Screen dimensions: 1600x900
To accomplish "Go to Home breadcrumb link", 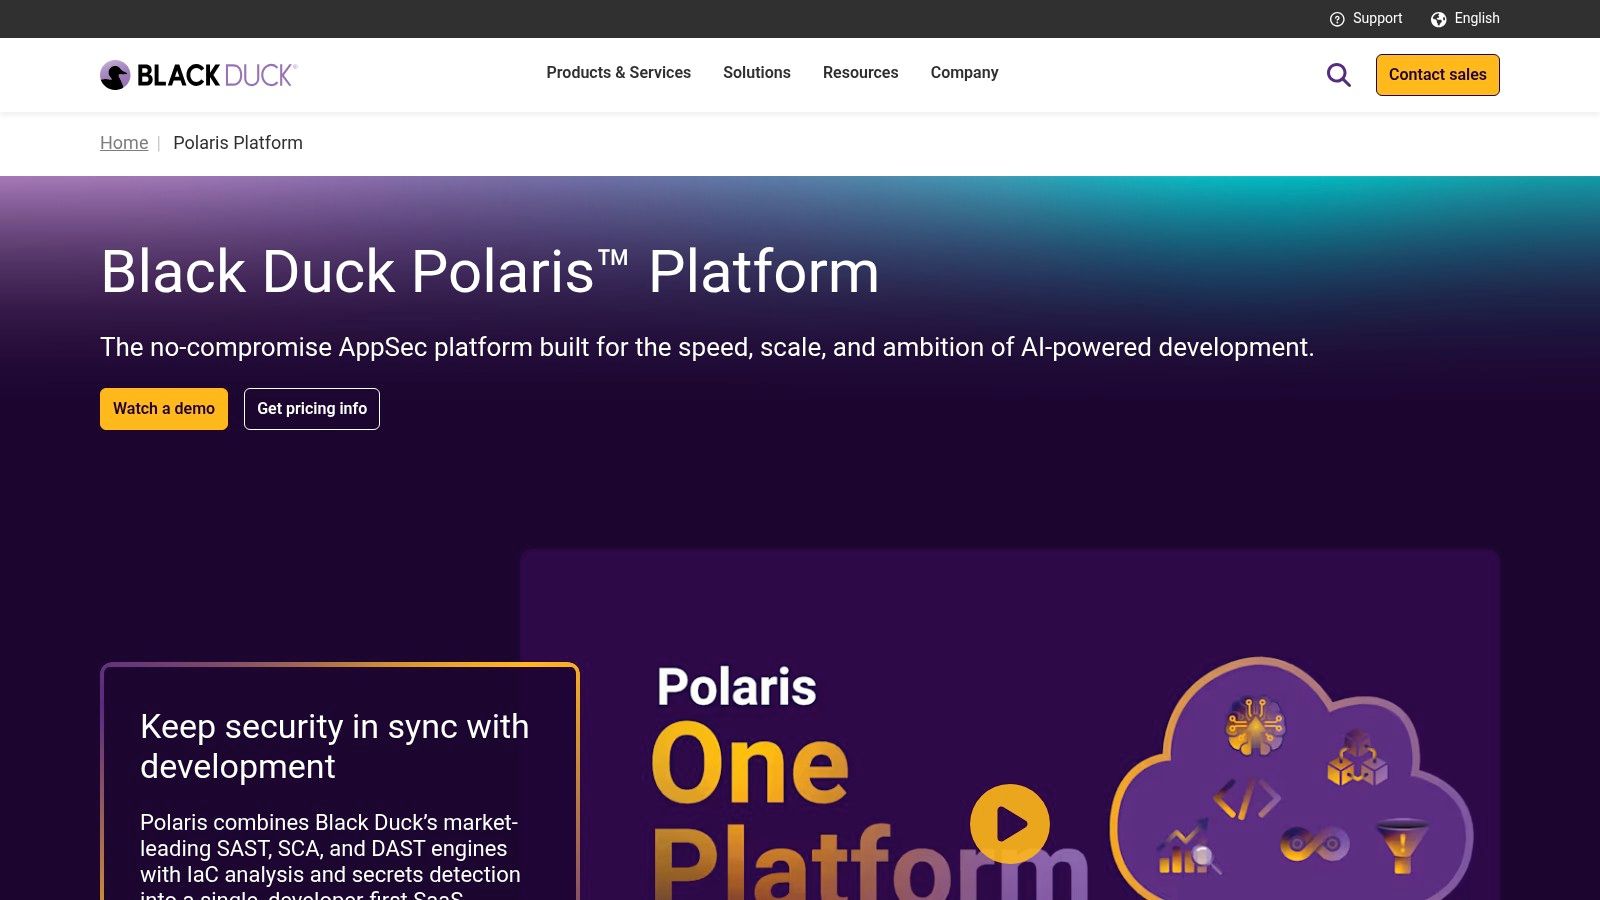I will pyautogui.click(x=124, y=143).
